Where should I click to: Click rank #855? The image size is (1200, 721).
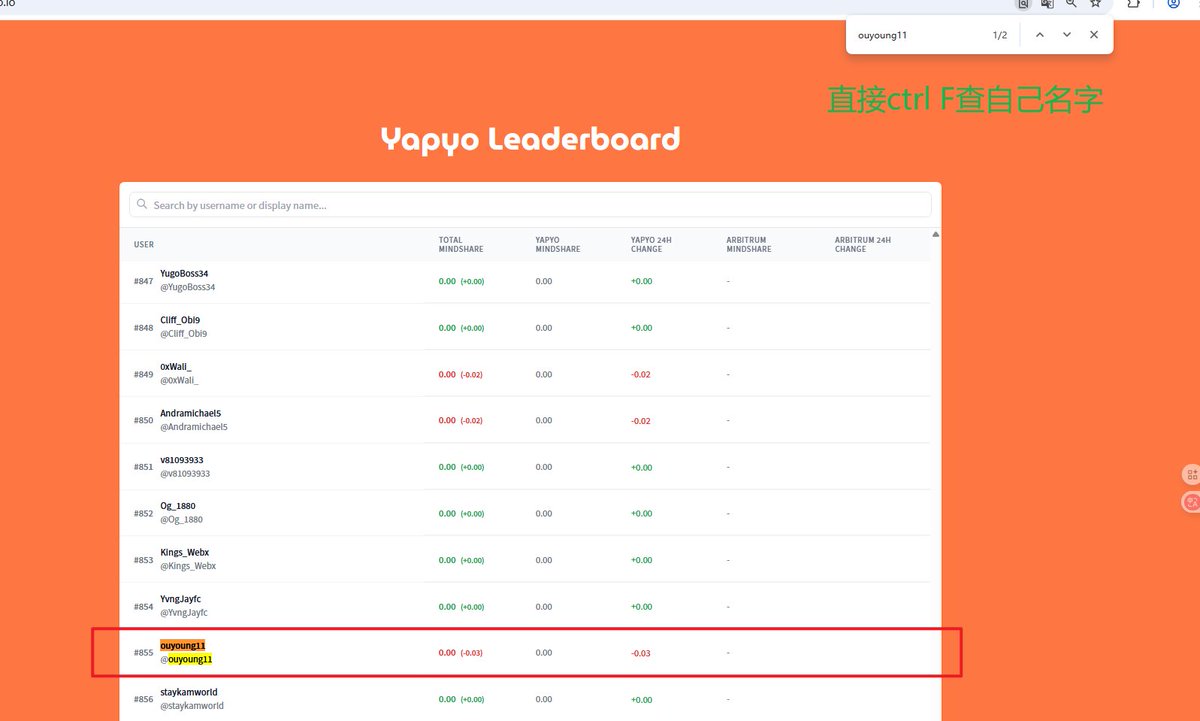(x=143, y=653)
